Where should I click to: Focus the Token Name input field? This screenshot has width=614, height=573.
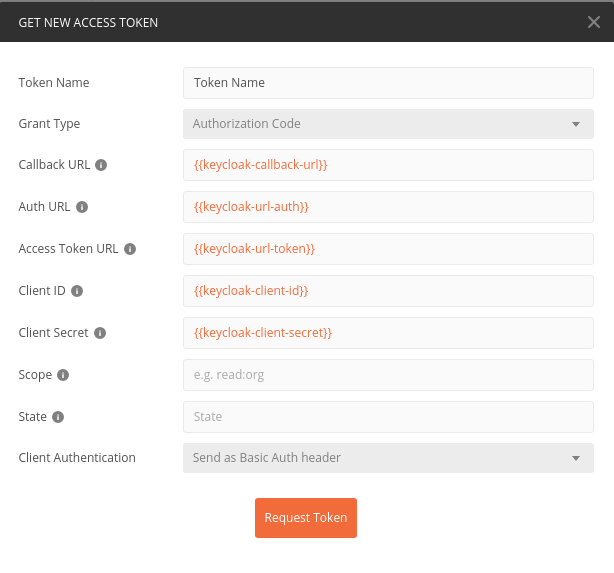coord(388,83)
